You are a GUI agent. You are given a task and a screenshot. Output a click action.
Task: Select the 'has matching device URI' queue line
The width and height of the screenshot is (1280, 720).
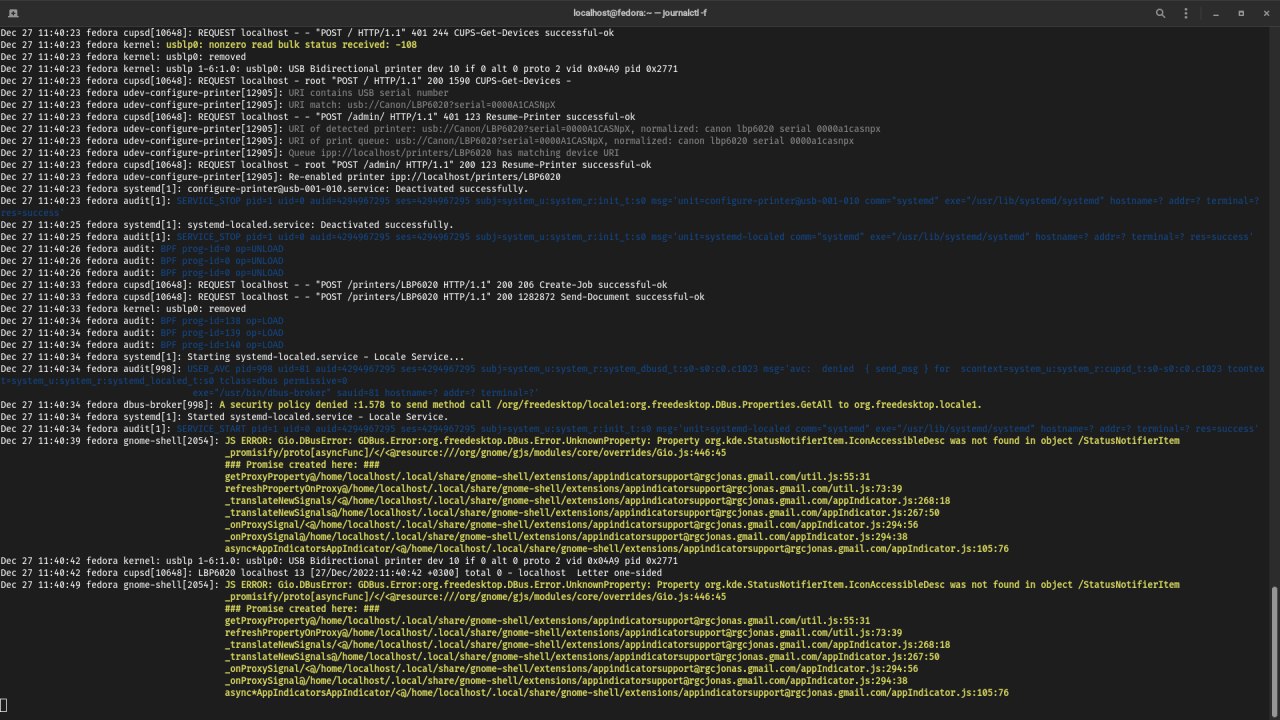click(310, 153)
